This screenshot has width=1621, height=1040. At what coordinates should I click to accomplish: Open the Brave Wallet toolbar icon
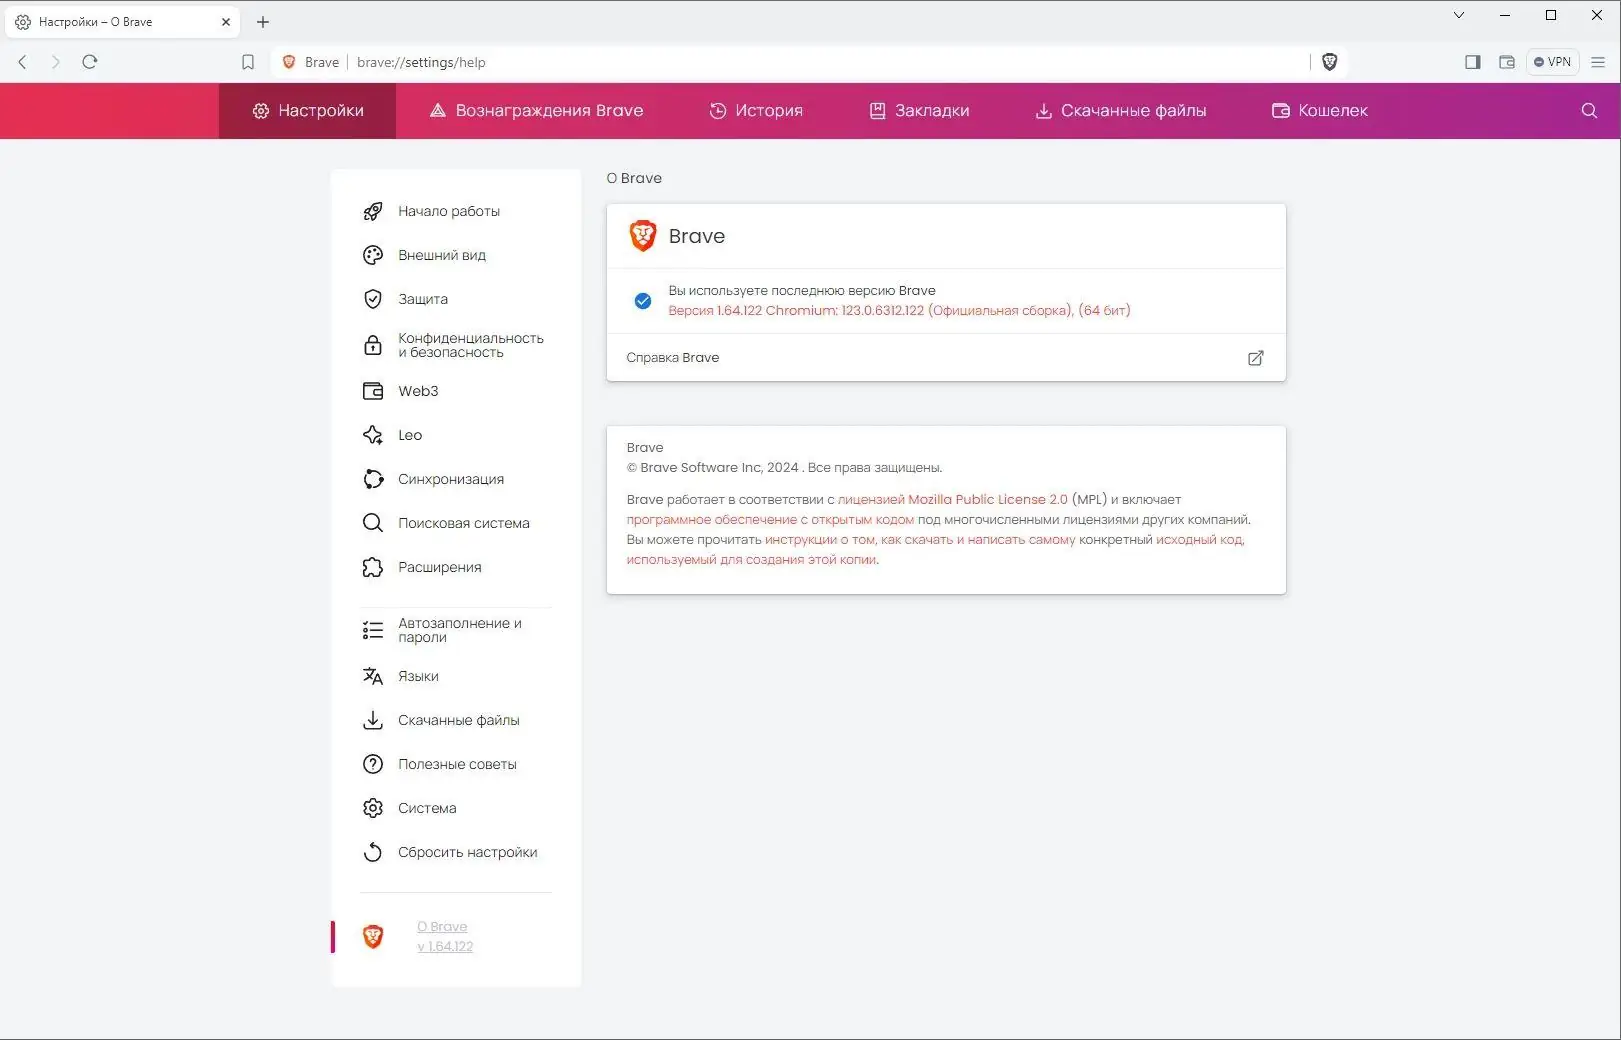tap(1507, 62)
